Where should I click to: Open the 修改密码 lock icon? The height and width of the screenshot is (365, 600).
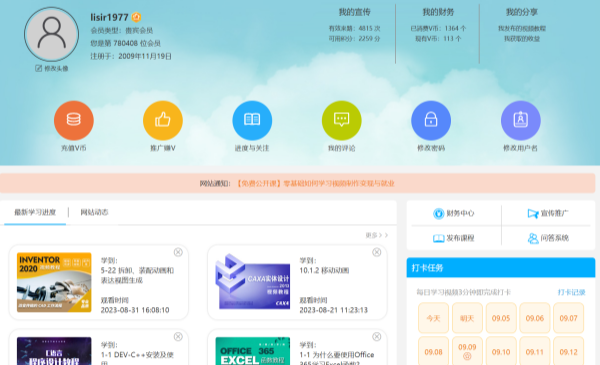click(x=431, y=120)
